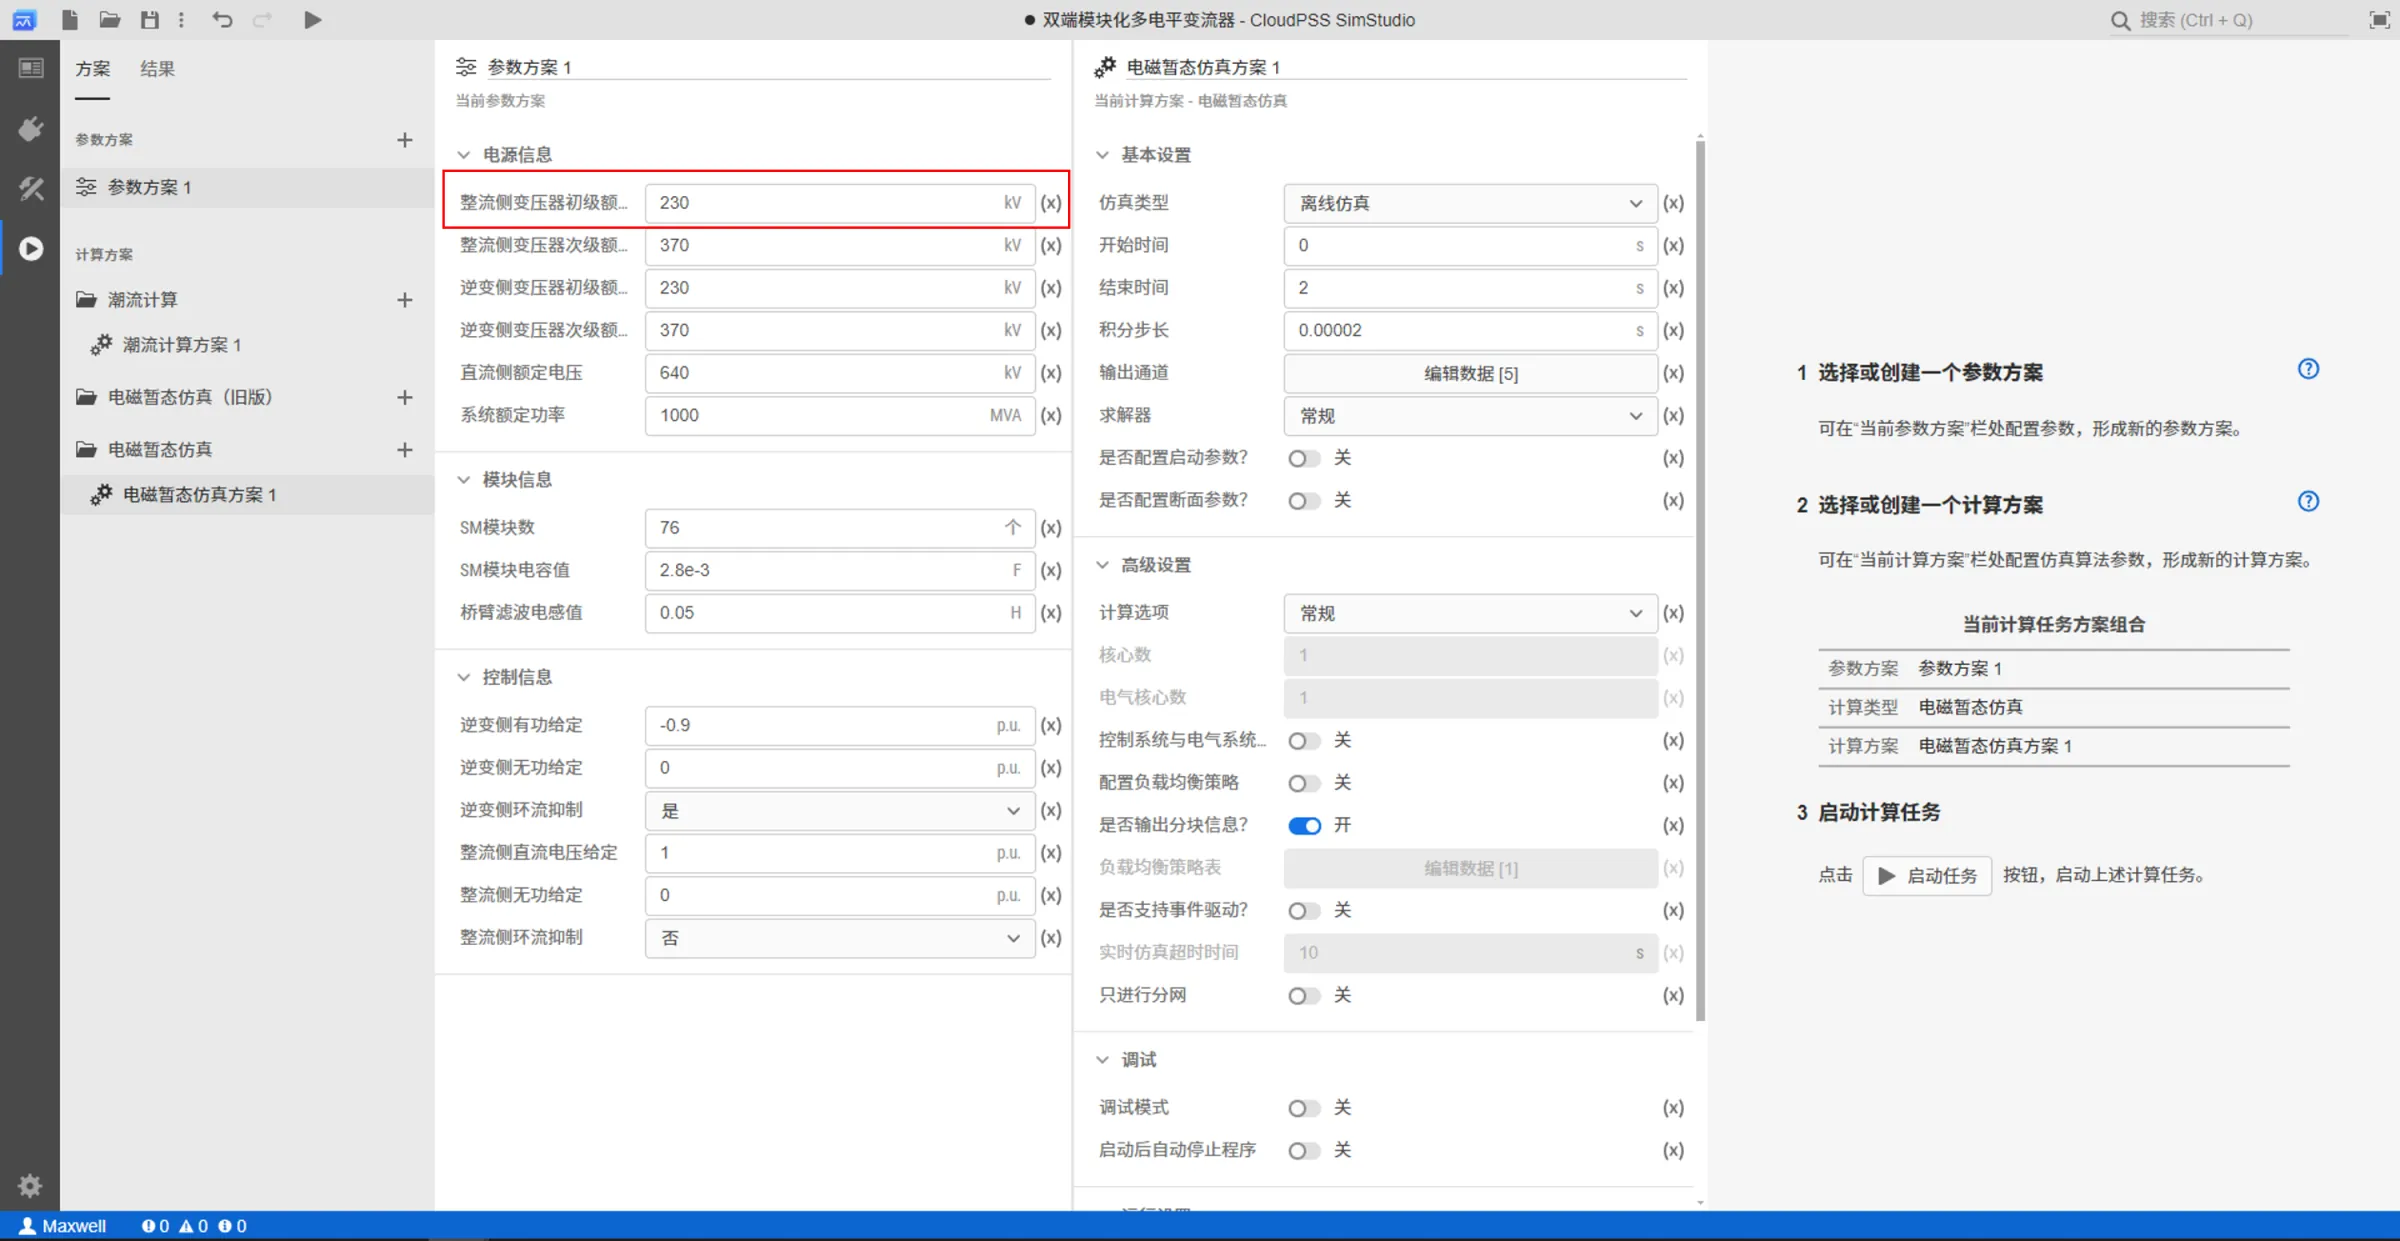The height and width of the screenshot is (1241, 2400).
Task: Toggle fullscreen icon in top right
Action: [2379, 19]
